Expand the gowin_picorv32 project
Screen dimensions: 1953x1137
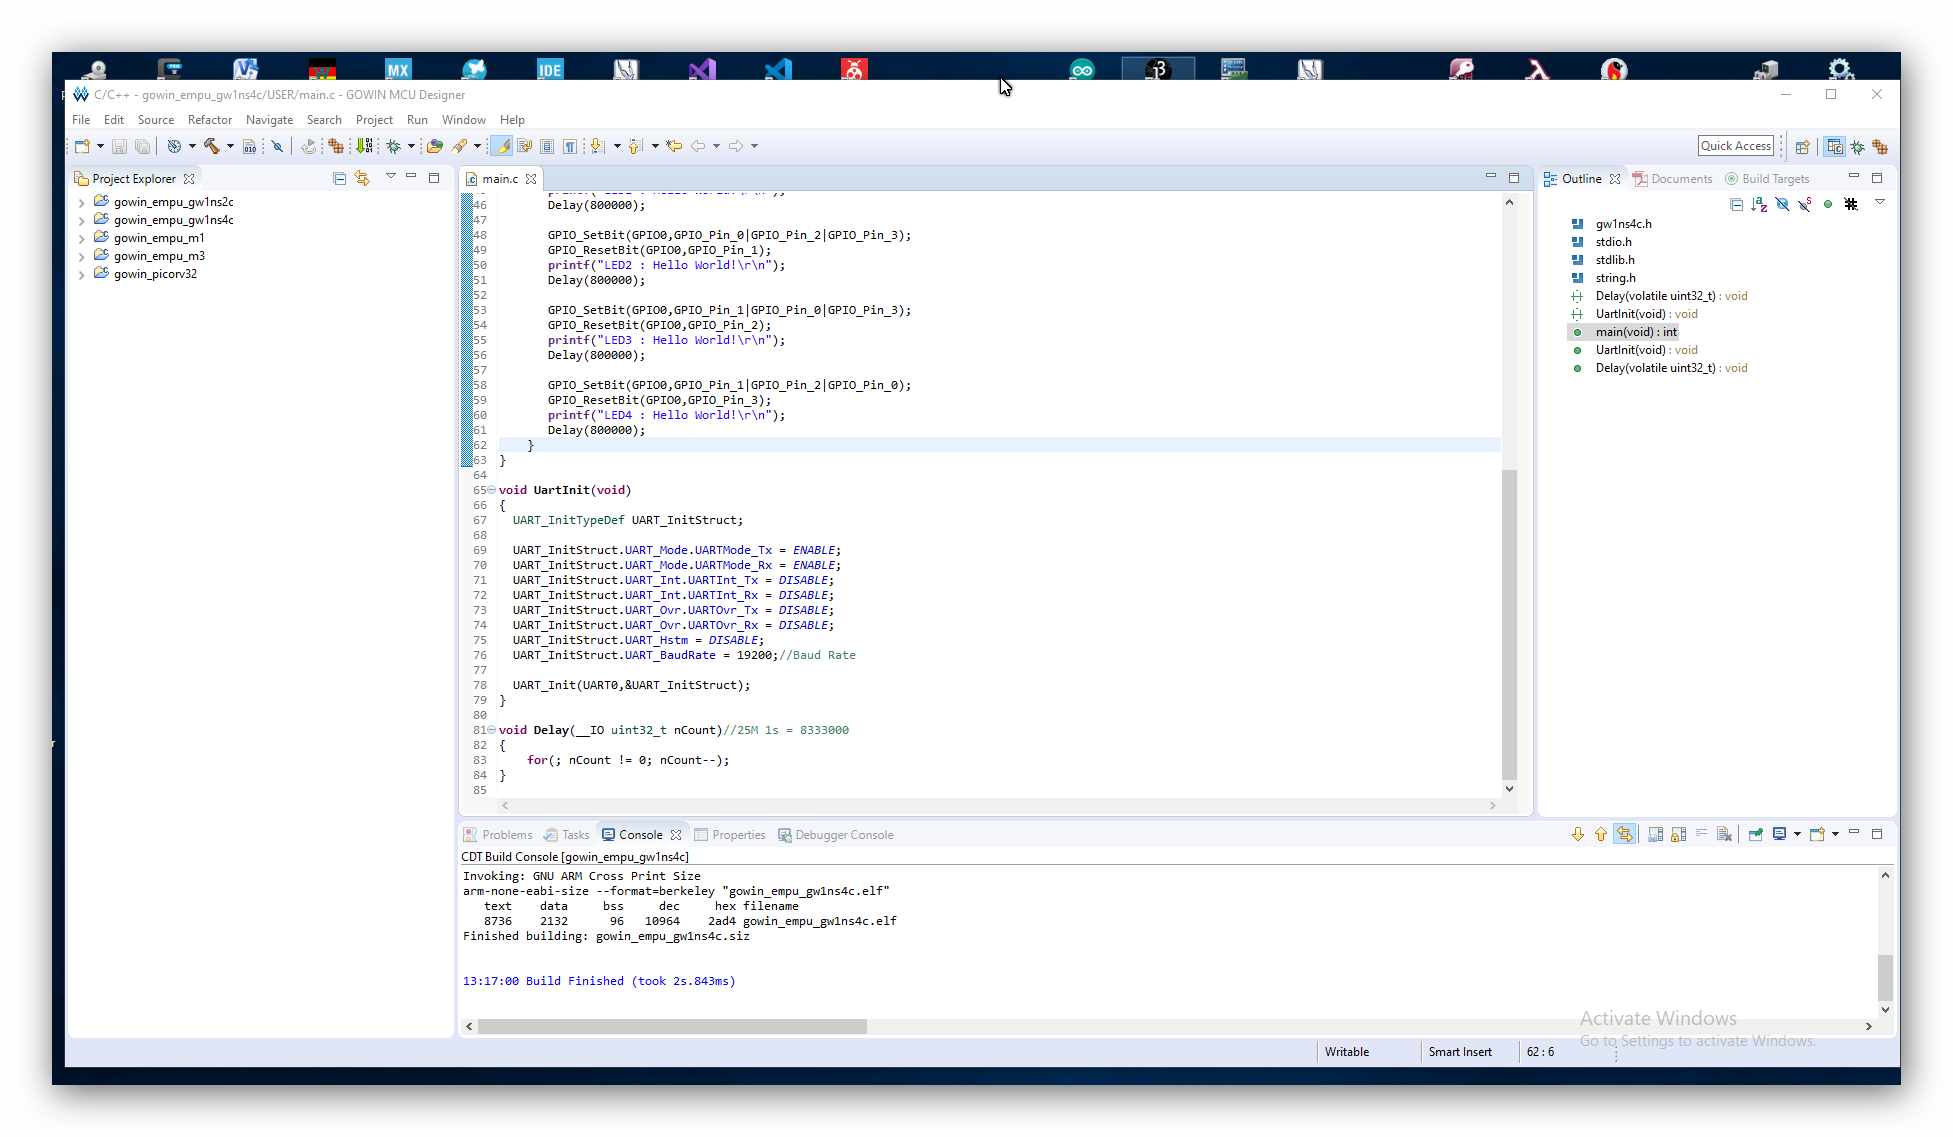click(x=81, y=274)
